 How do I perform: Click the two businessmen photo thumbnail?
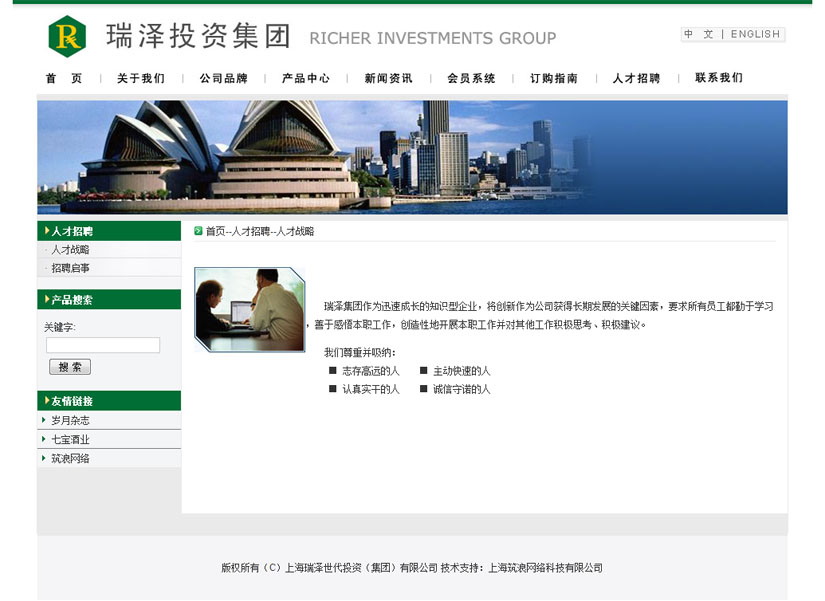249,309
